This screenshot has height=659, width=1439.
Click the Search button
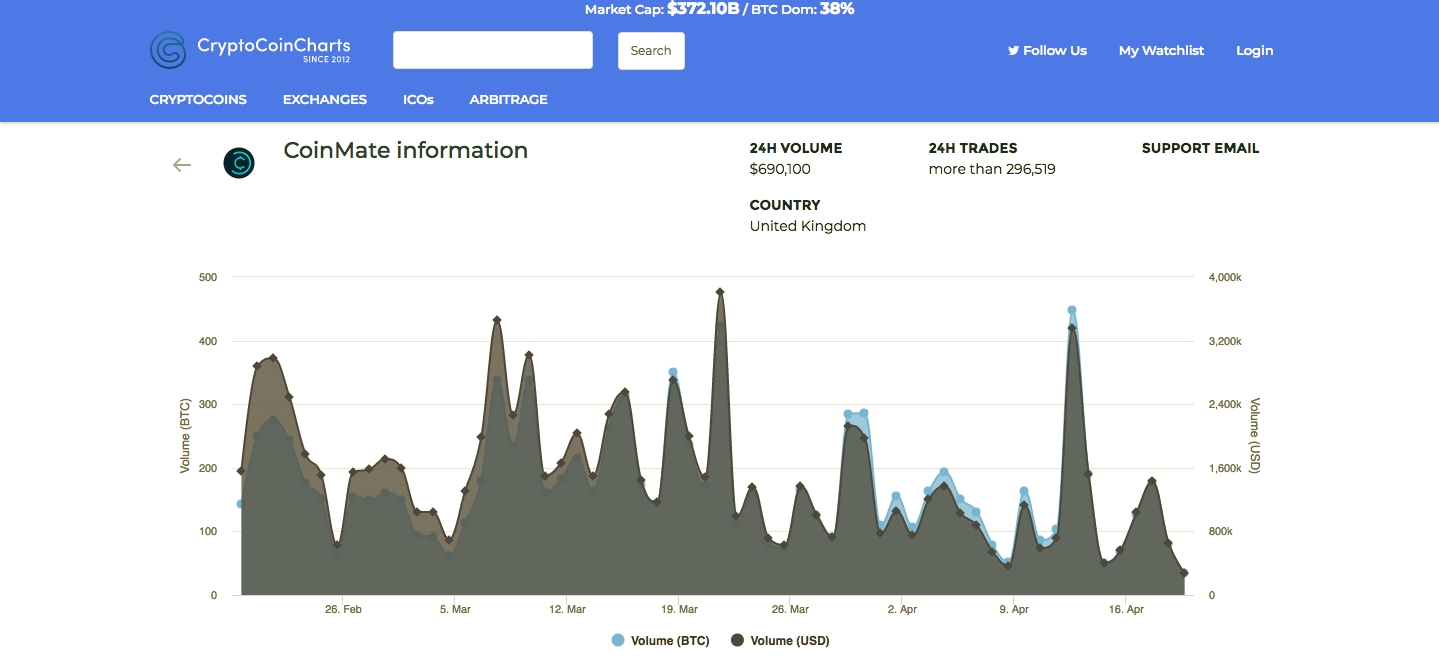point(651,51)
